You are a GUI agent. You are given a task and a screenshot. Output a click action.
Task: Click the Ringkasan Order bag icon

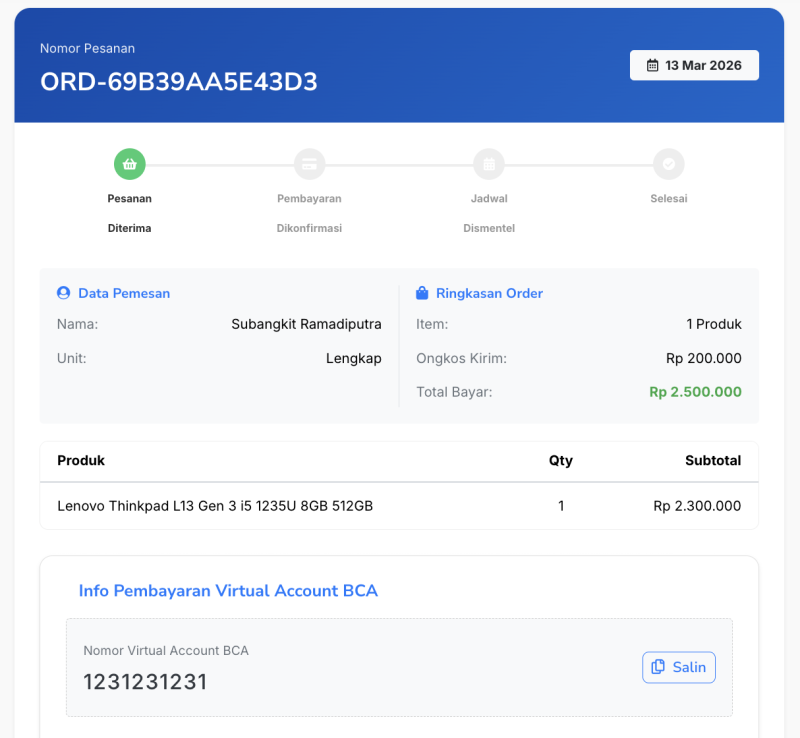coord(422,293)
